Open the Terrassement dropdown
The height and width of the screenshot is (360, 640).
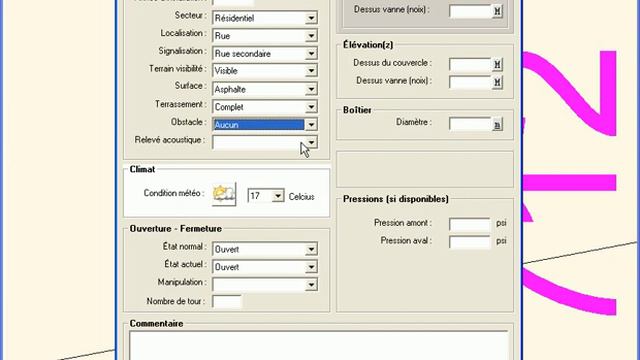[x=311, y=107]
